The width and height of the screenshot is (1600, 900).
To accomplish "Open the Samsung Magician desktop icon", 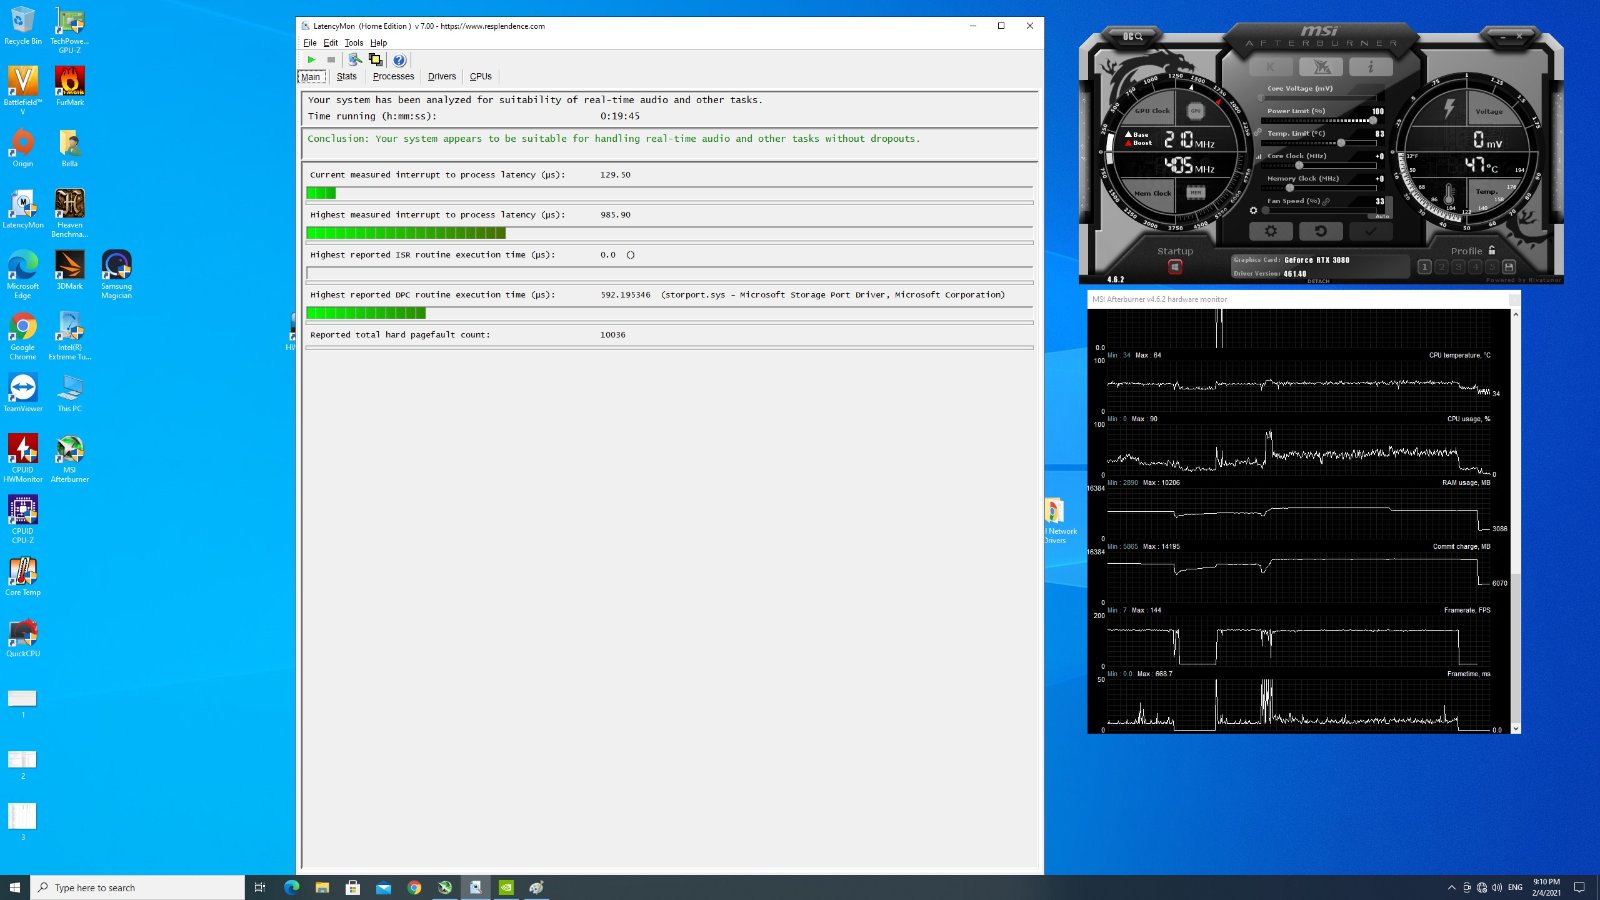I will click(x=116, y=274).
